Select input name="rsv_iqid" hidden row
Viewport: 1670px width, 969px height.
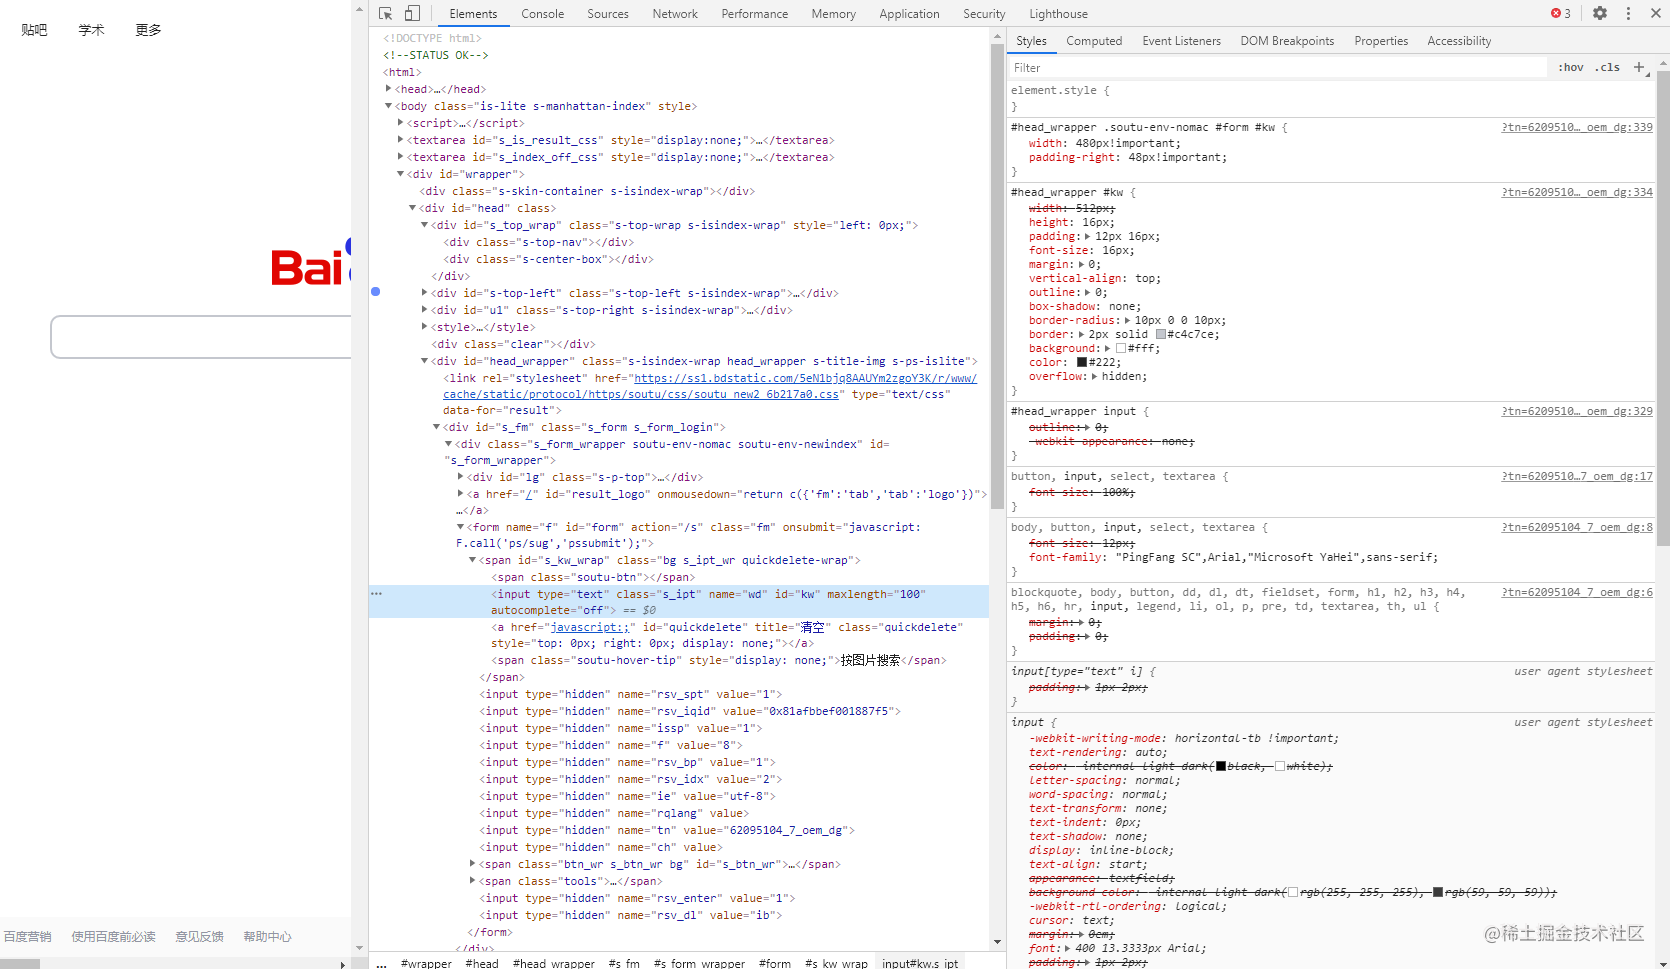690,711
